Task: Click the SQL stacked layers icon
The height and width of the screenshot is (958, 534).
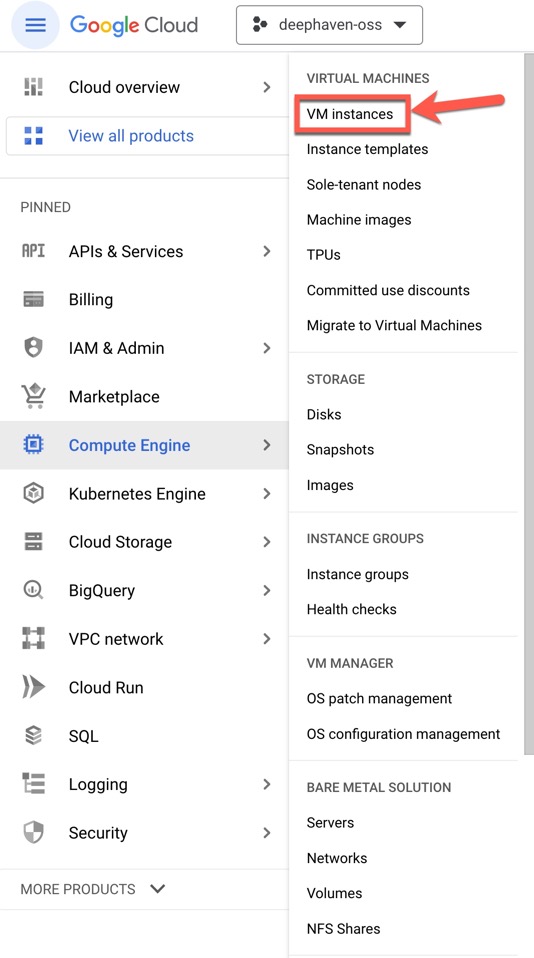Action: [x=34, y=736]
